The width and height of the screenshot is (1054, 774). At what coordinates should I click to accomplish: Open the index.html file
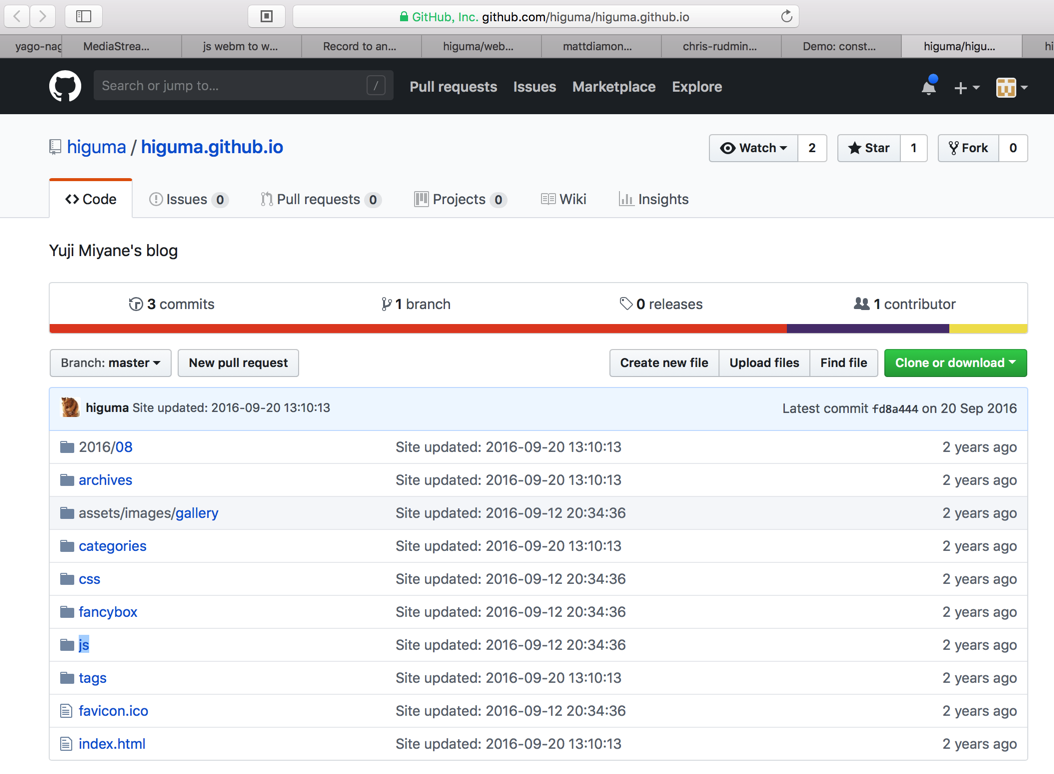pos(112,744)
